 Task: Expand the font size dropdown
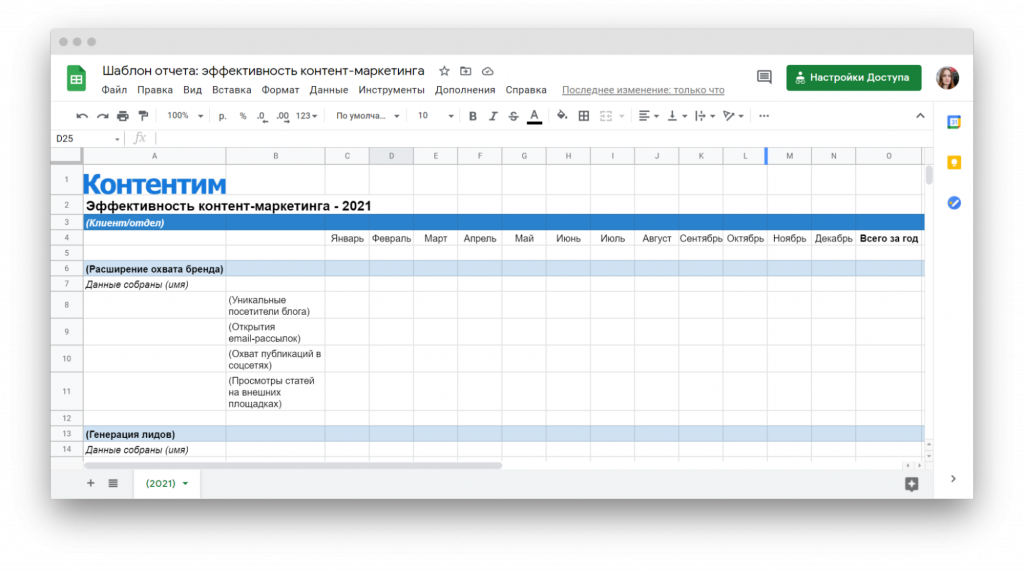pyautogui.click(x=452, y=116)
